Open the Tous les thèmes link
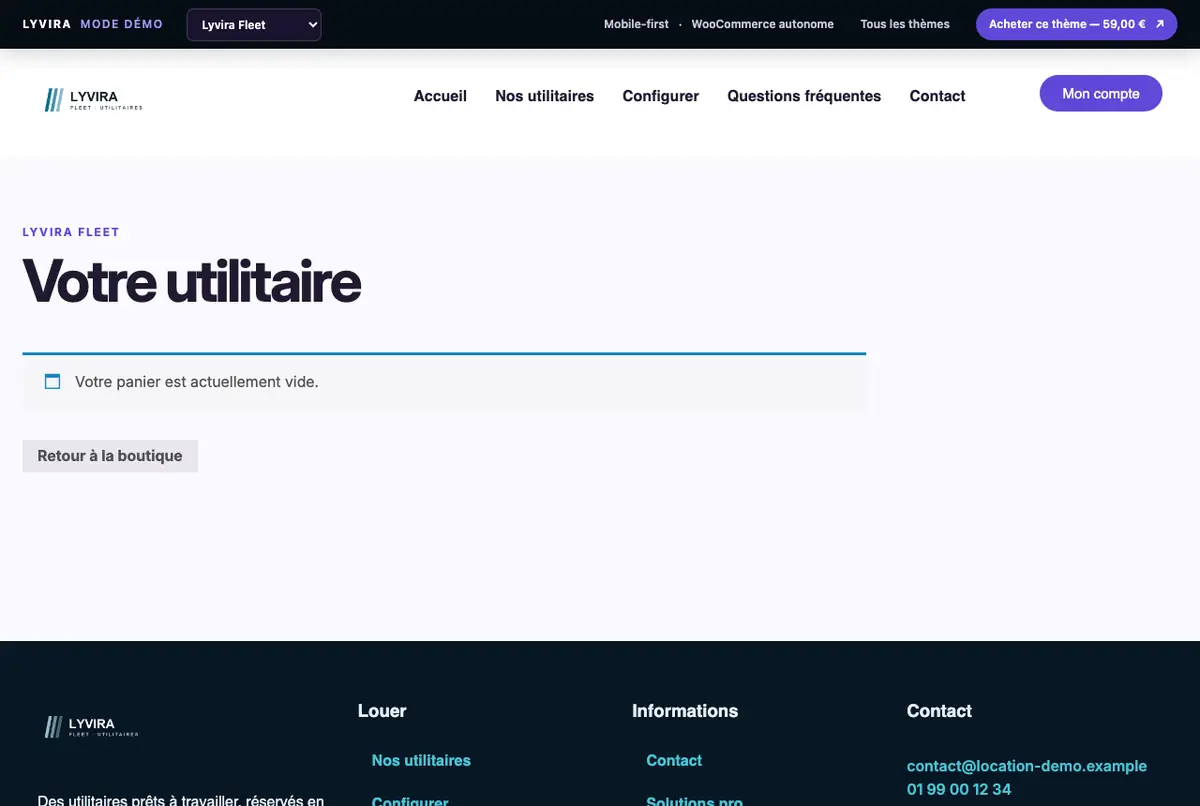1200x806 pixels. (905, 24)
